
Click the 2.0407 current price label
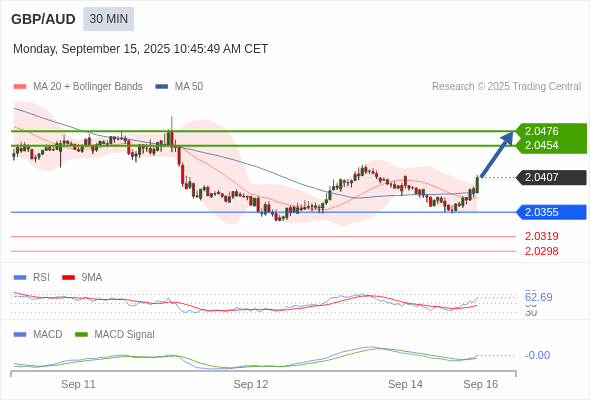click(550, 177)
